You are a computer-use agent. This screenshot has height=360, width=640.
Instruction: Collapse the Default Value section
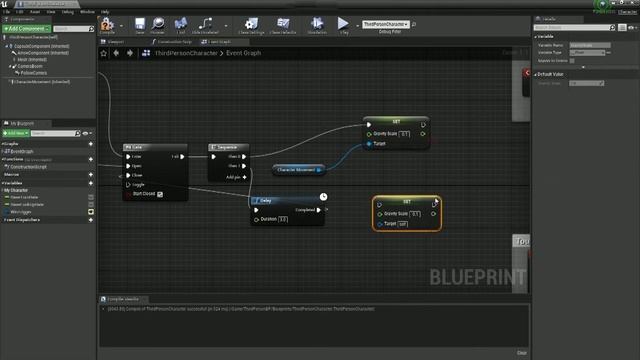click(536, 74)
